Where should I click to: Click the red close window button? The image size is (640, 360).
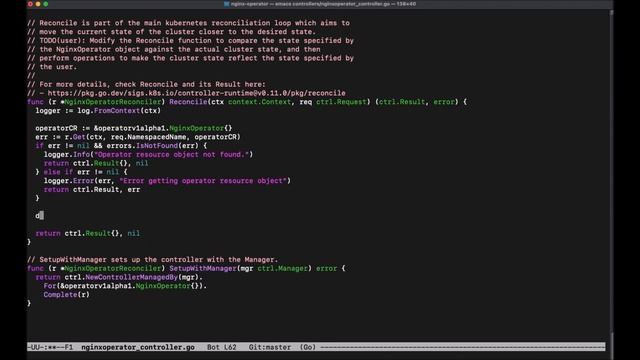point(30,4)
